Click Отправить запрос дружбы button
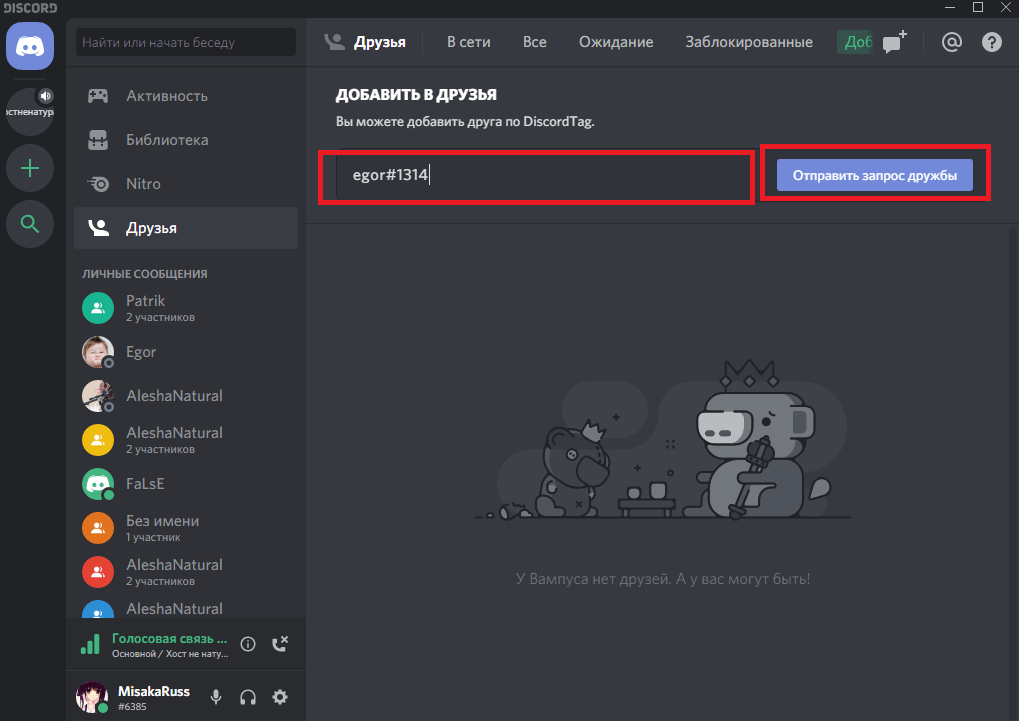1019x721 pixels. [874, 176]
